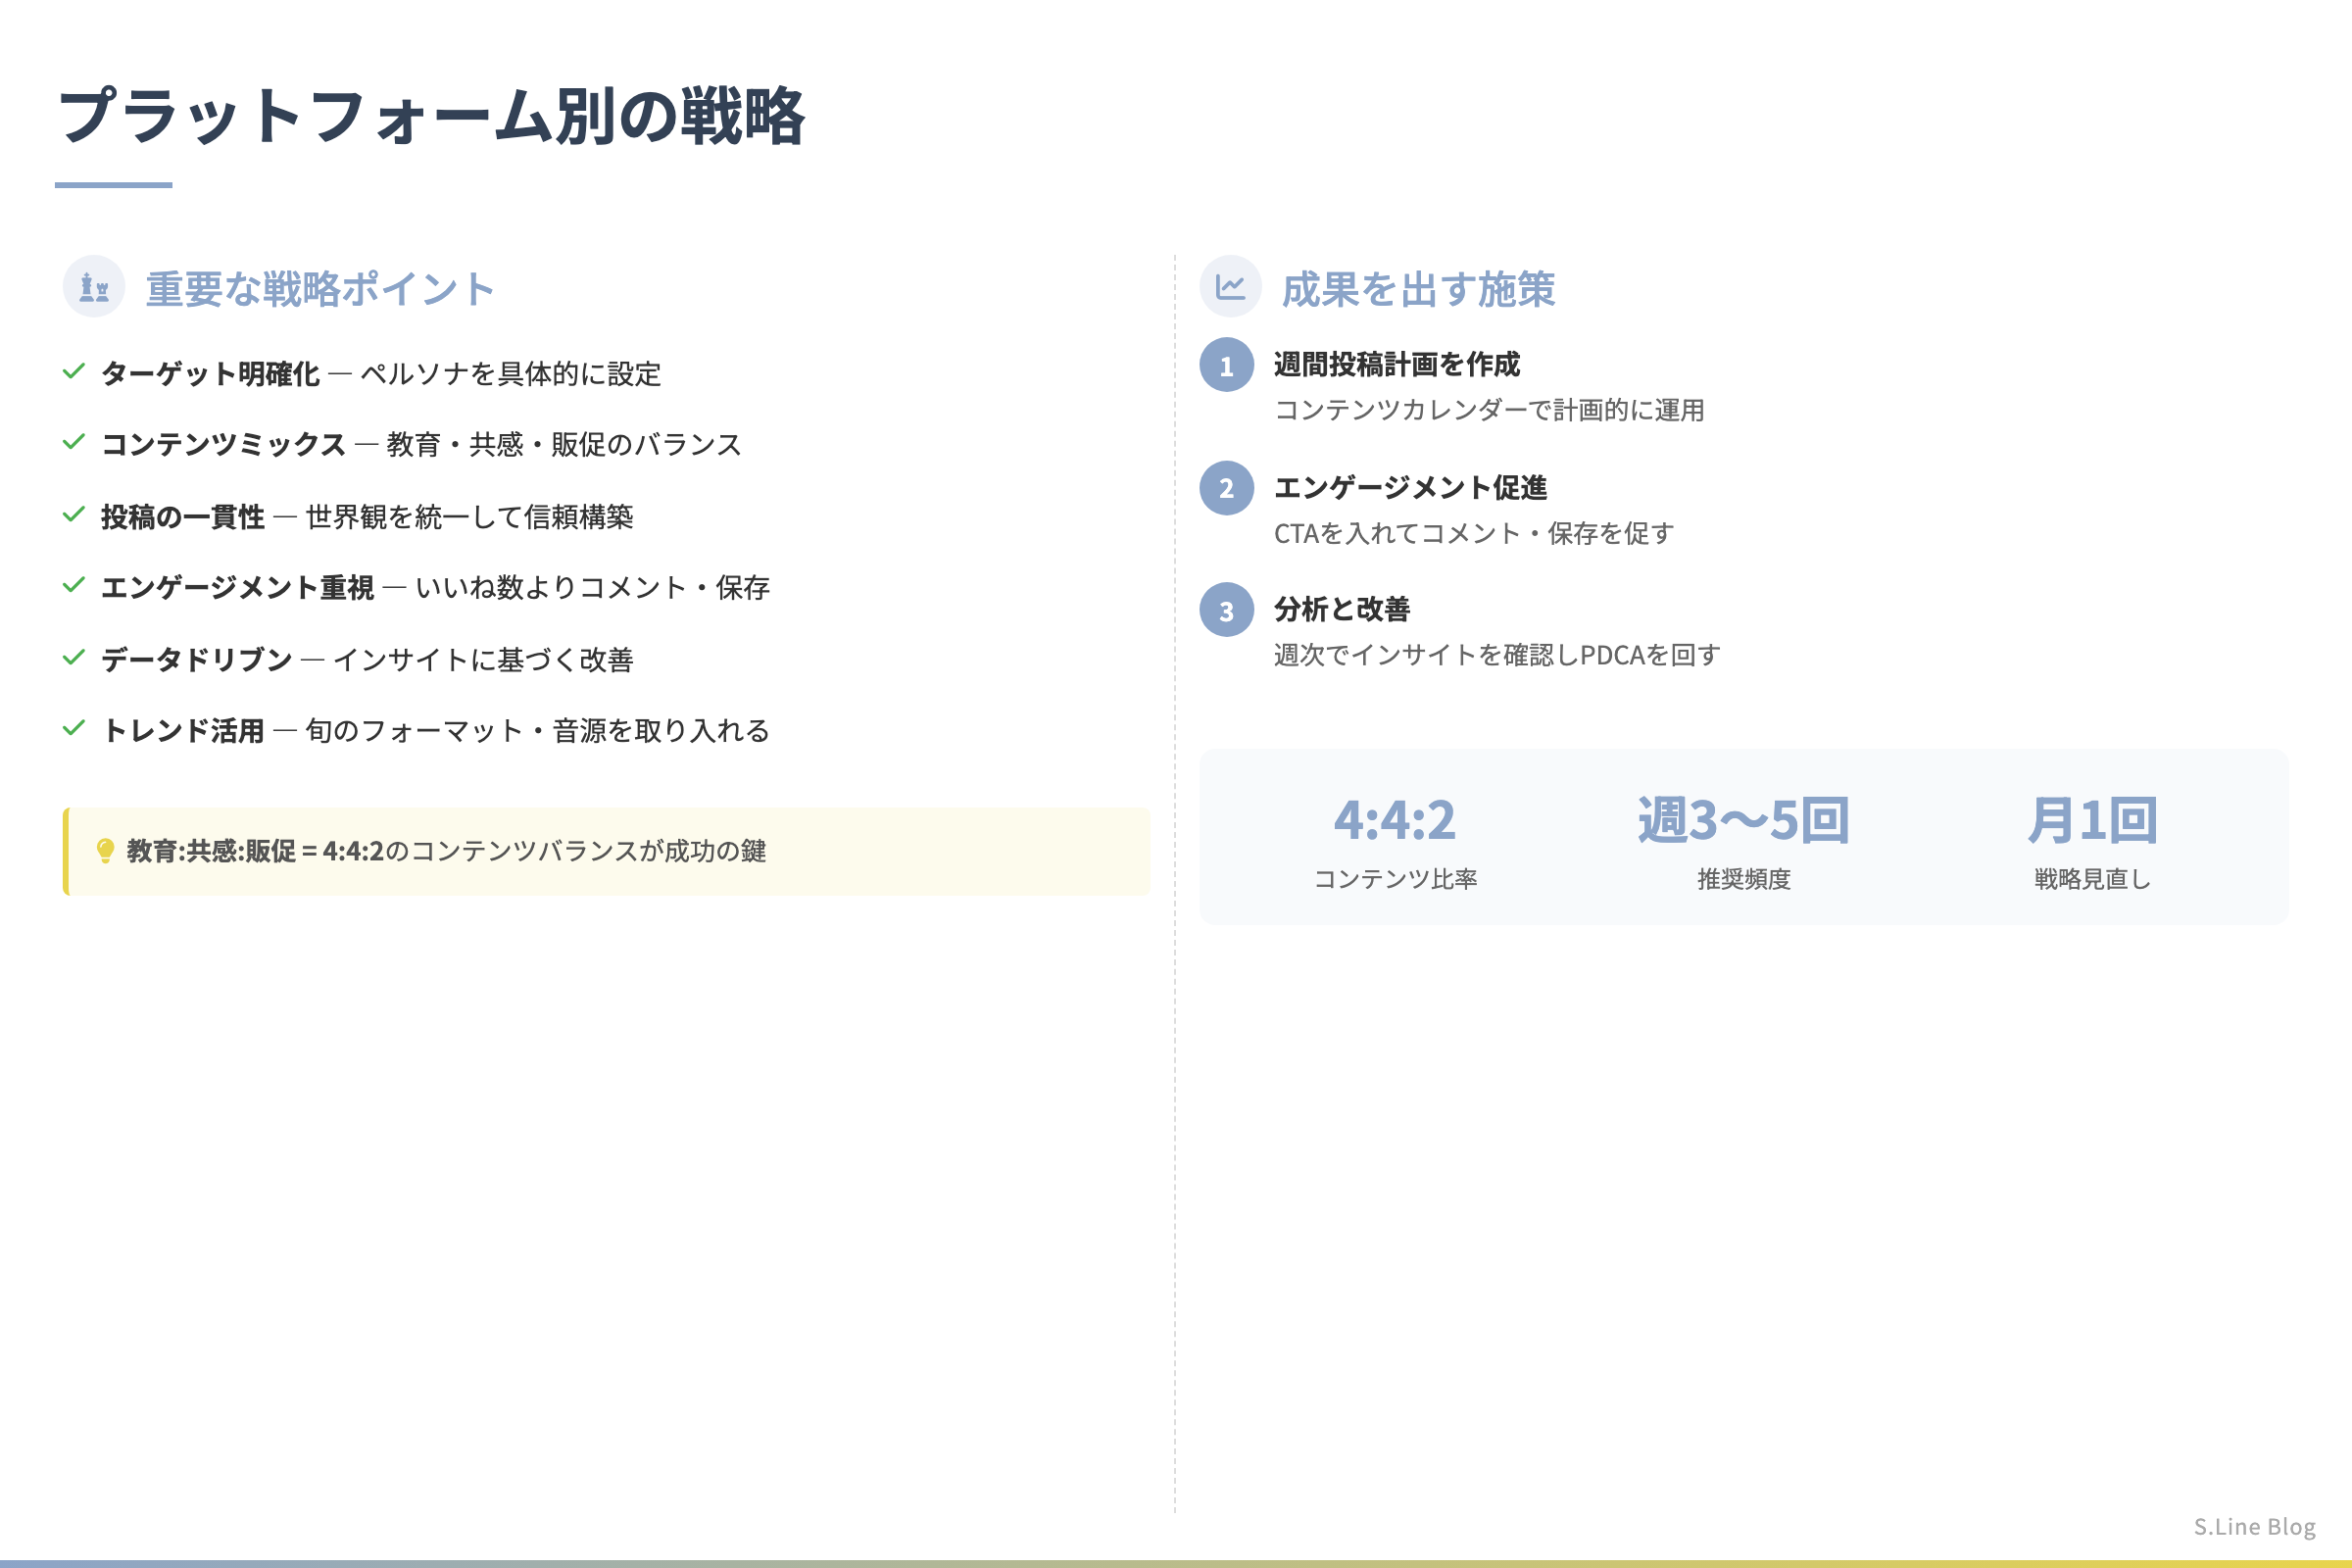Click the bold text データドリブン
Viewport: 2352px width, 1568px height.
197,660
